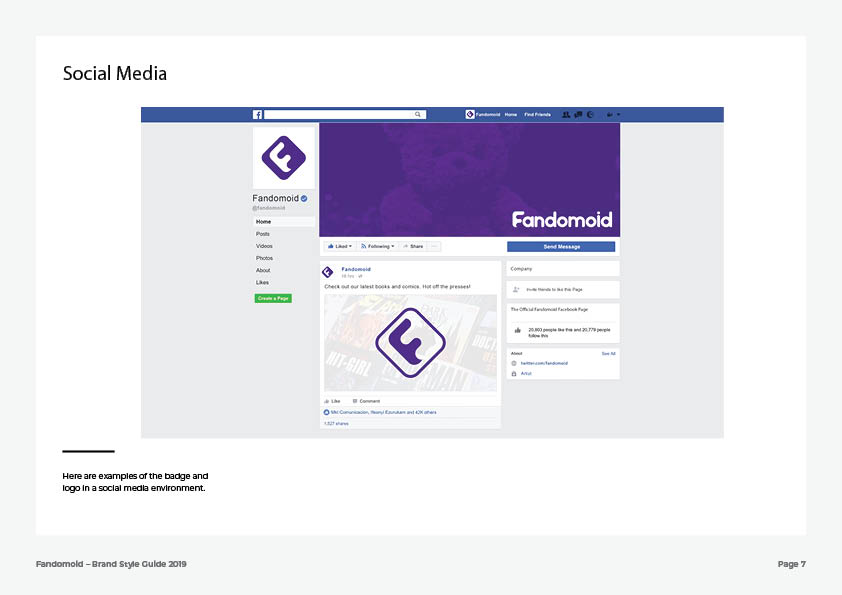Click the more options ellipsis button

click(435, 246)
